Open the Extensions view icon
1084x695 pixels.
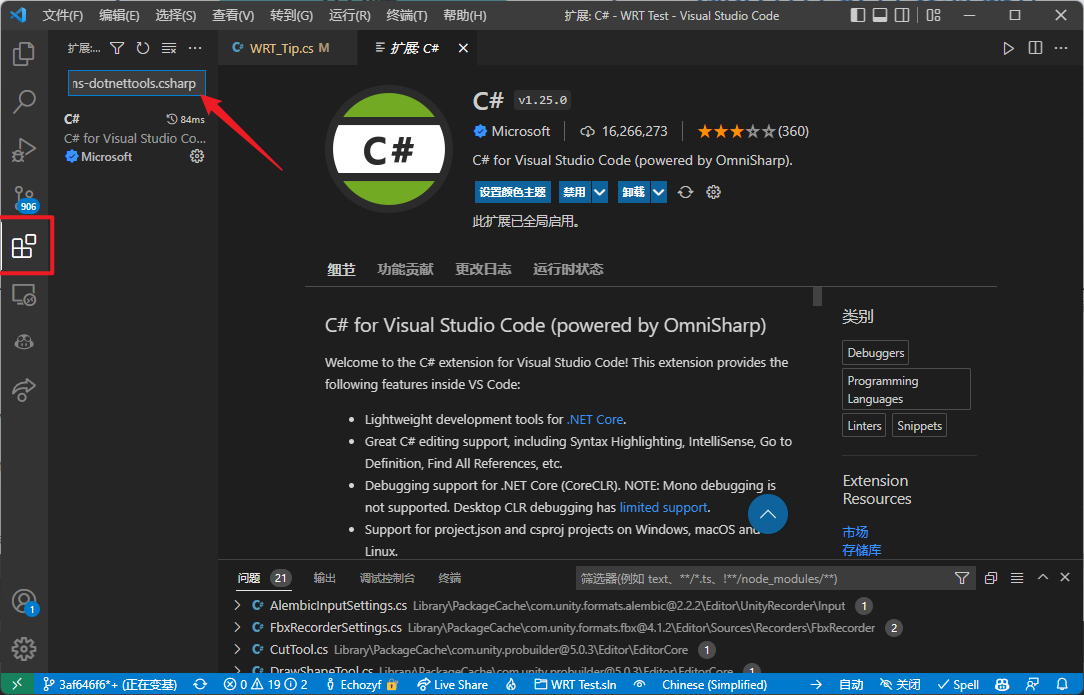tap(24, 245)
